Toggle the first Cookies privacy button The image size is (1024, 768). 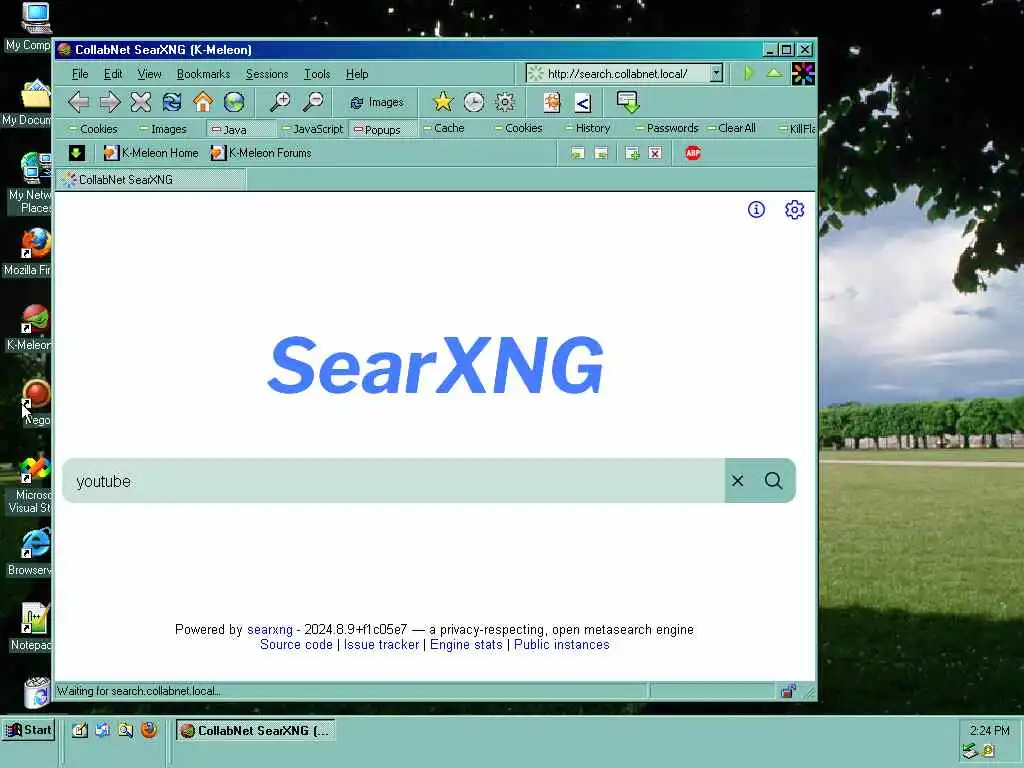tap(93, 129)
